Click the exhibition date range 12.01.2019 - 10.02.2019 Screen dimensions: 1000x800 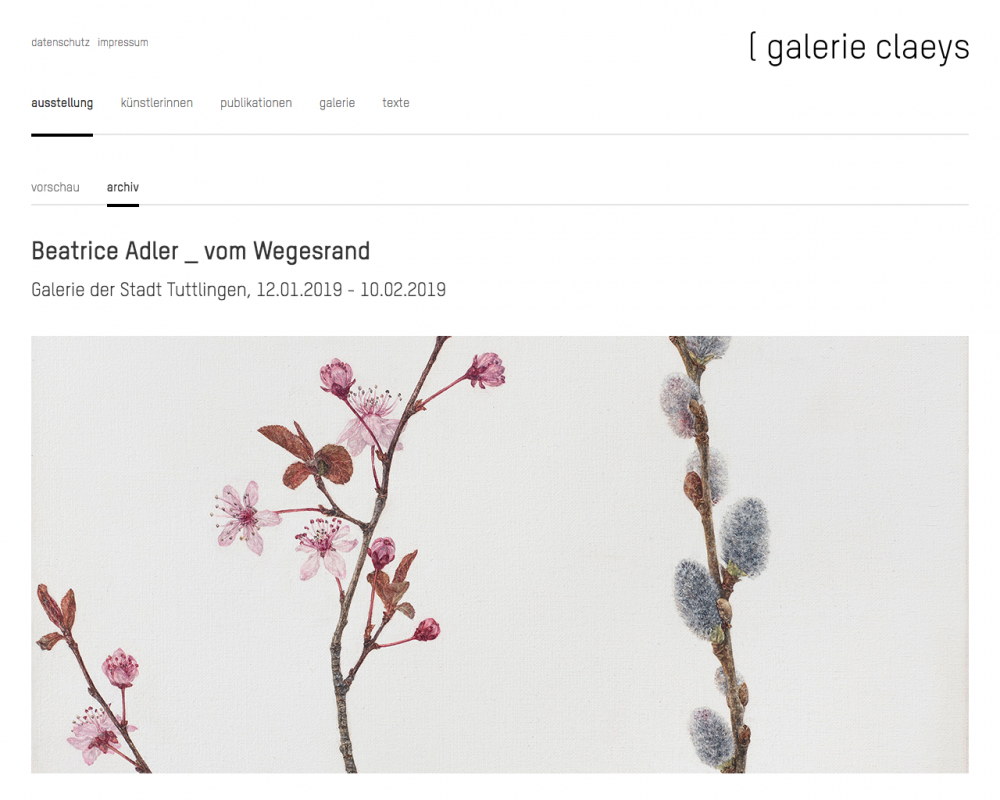click(351, 290)
